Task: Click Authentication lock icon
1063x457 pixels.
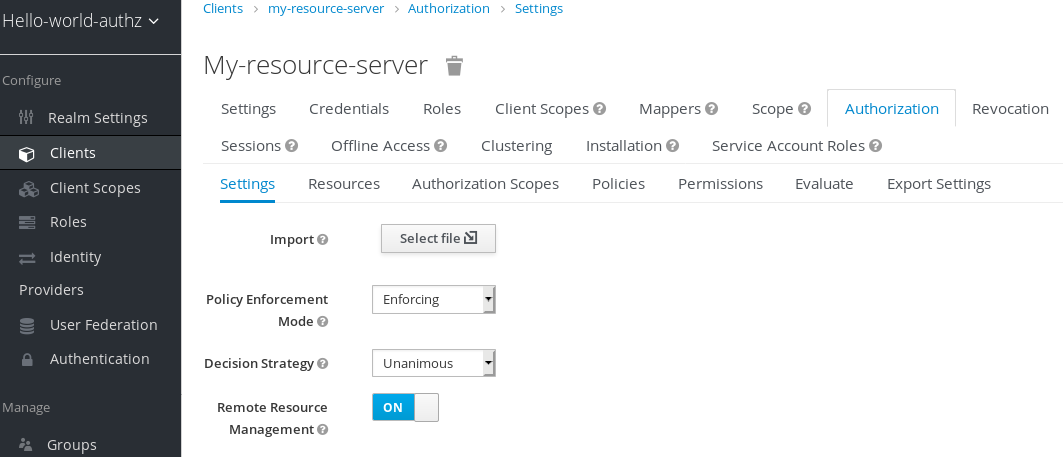Action: point(27,359)
